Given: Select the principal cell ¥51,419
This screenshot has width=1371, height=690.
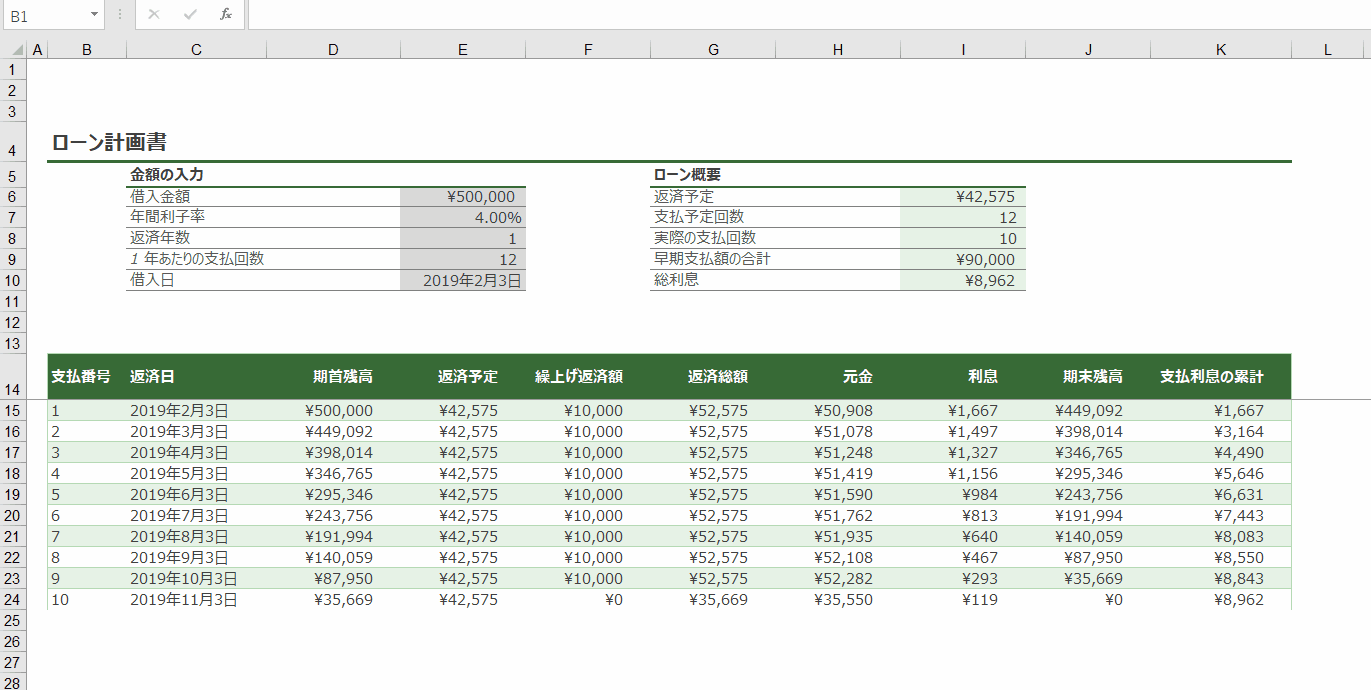Looking at the screenshot, I should pos(838,474).
